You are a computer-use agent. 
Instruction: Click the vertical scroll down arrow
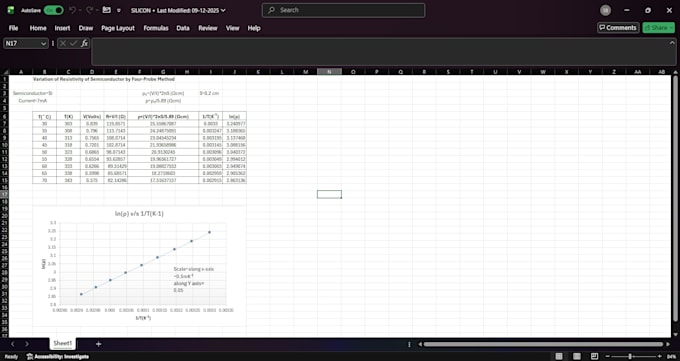click(675, 334)
